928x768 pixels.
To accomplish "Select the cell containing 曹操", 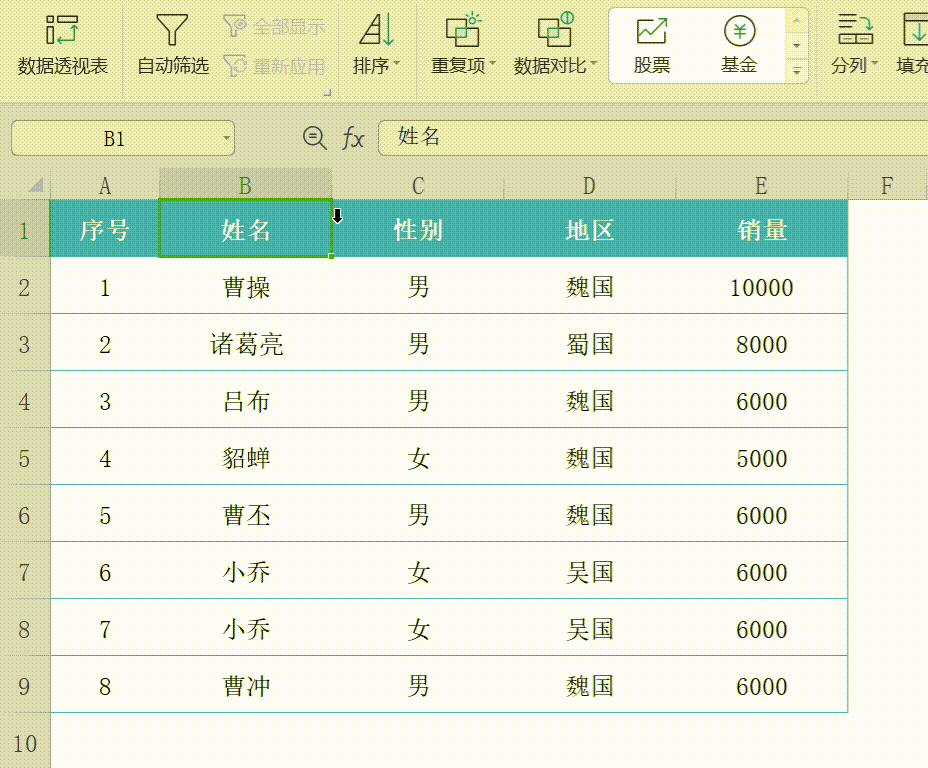I will (x=245, y=287).
